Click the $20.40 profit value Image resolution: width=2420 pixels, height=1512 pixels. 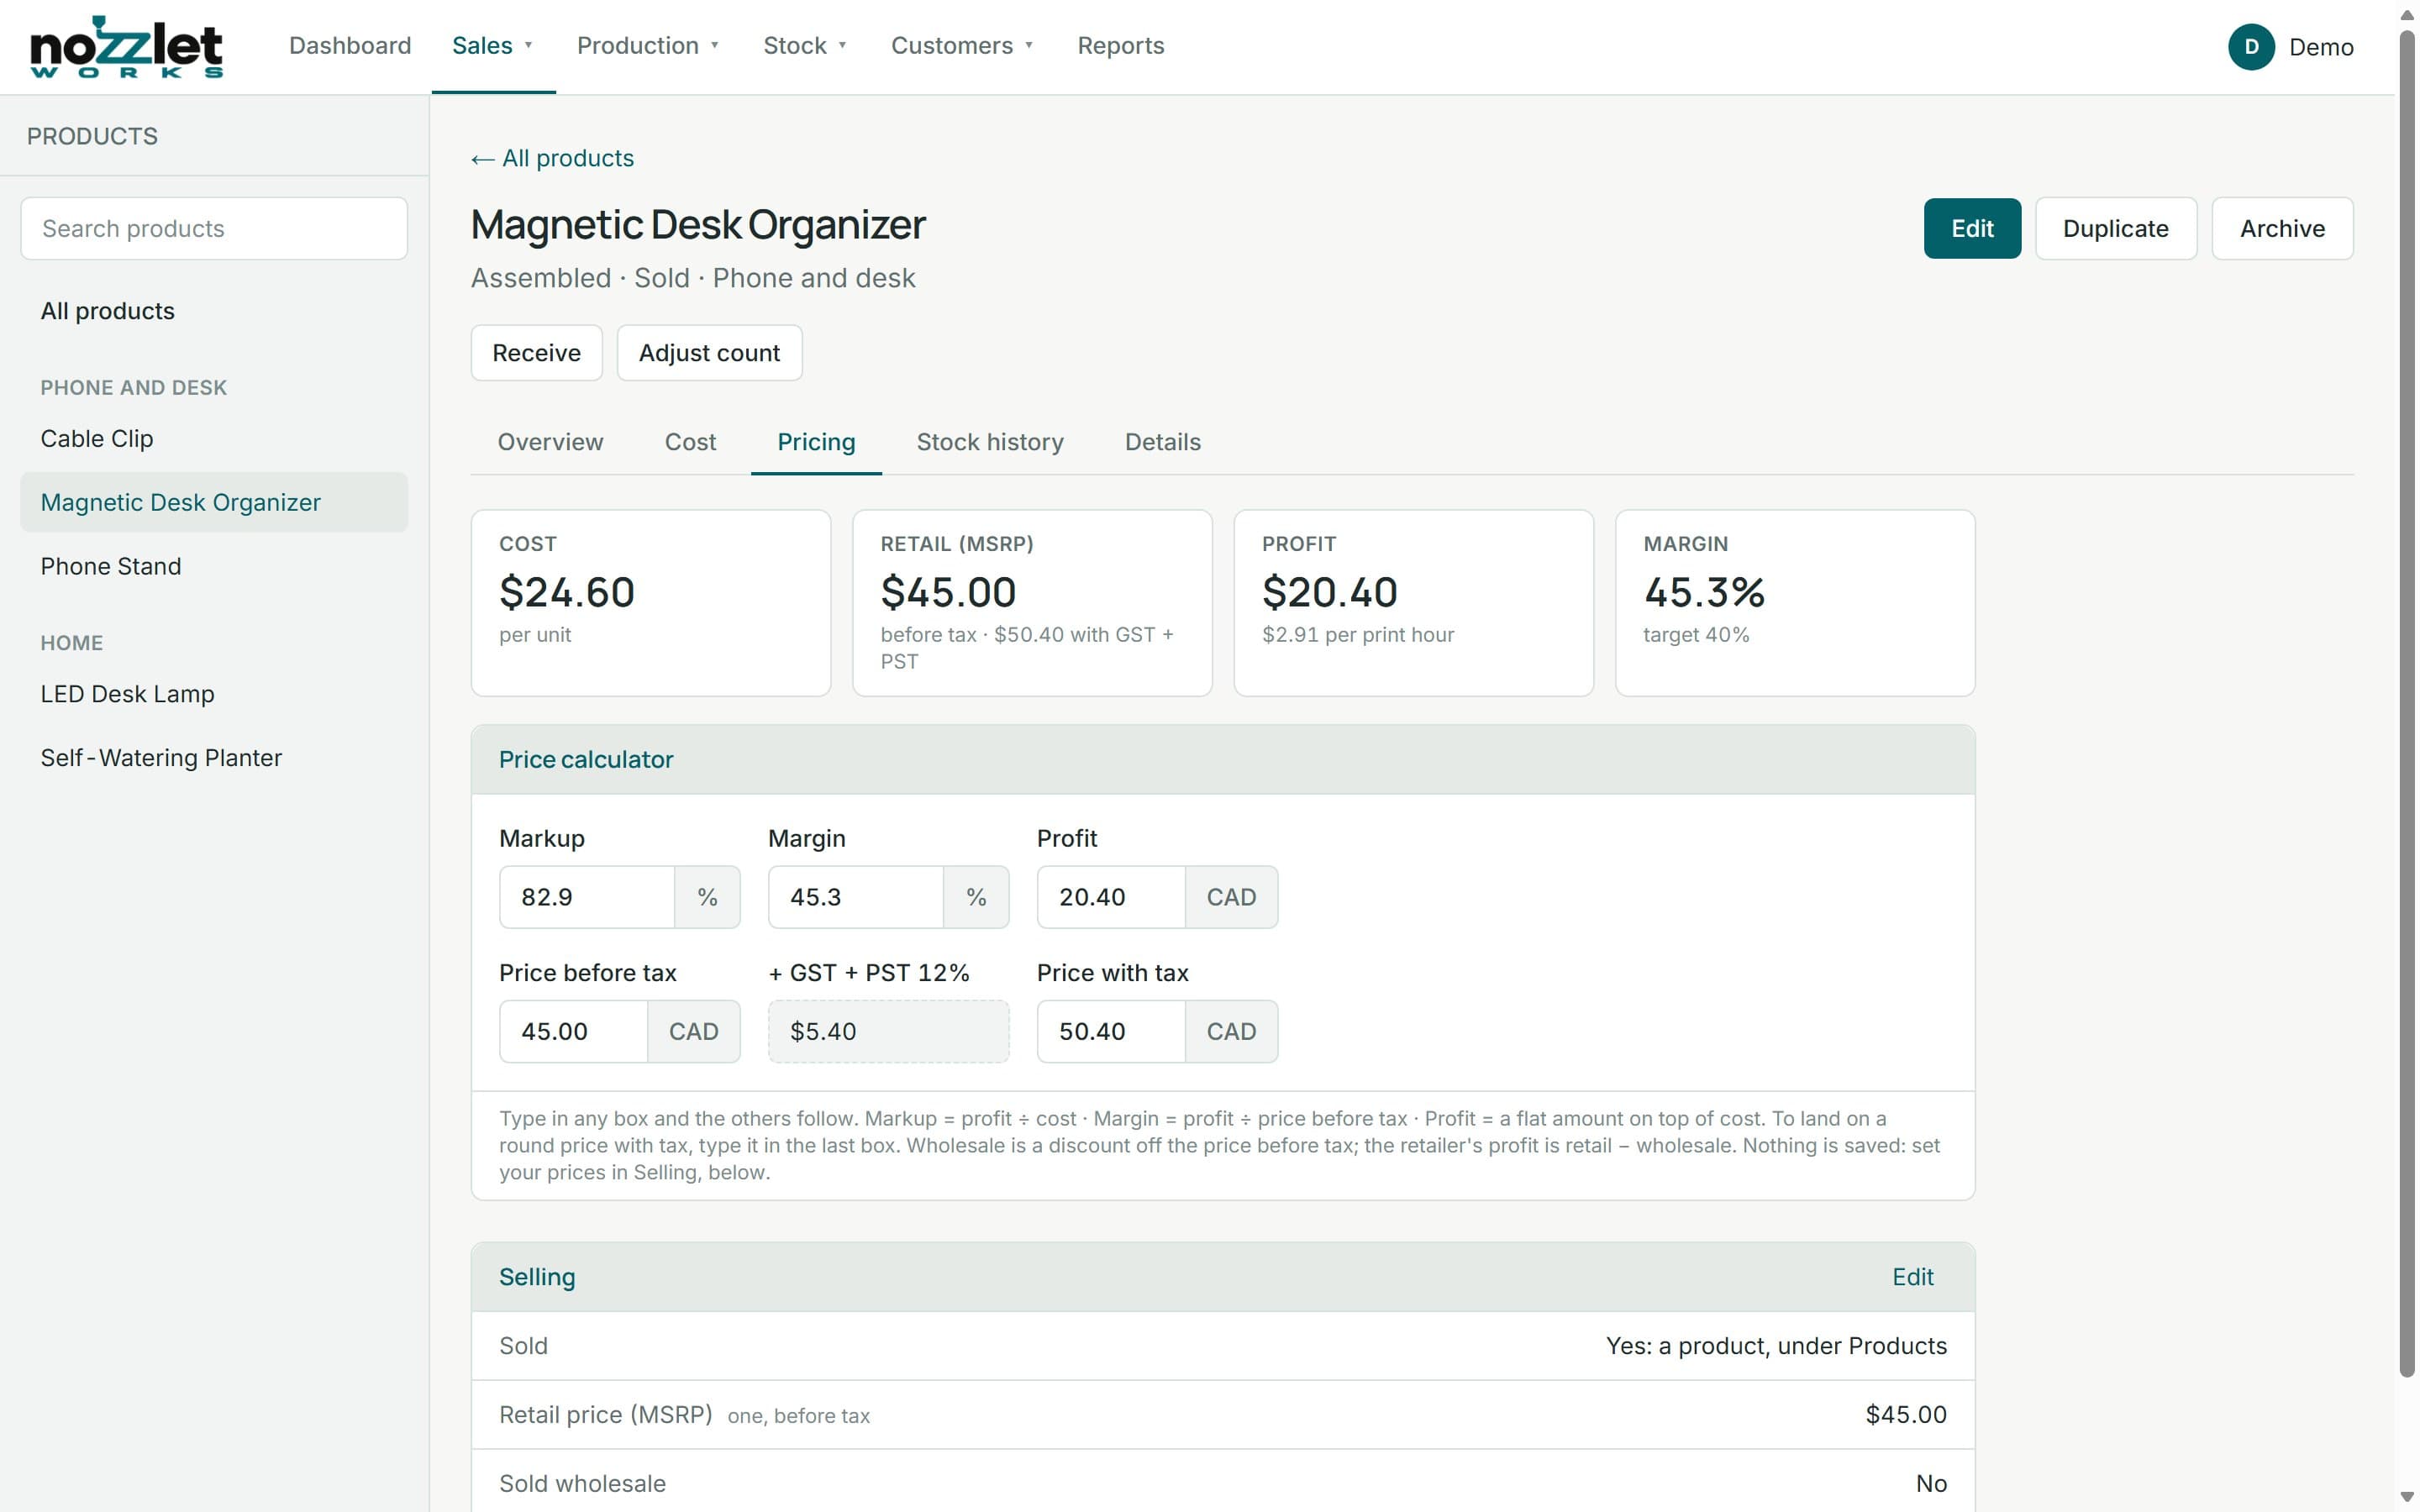tap(1329, 592)
